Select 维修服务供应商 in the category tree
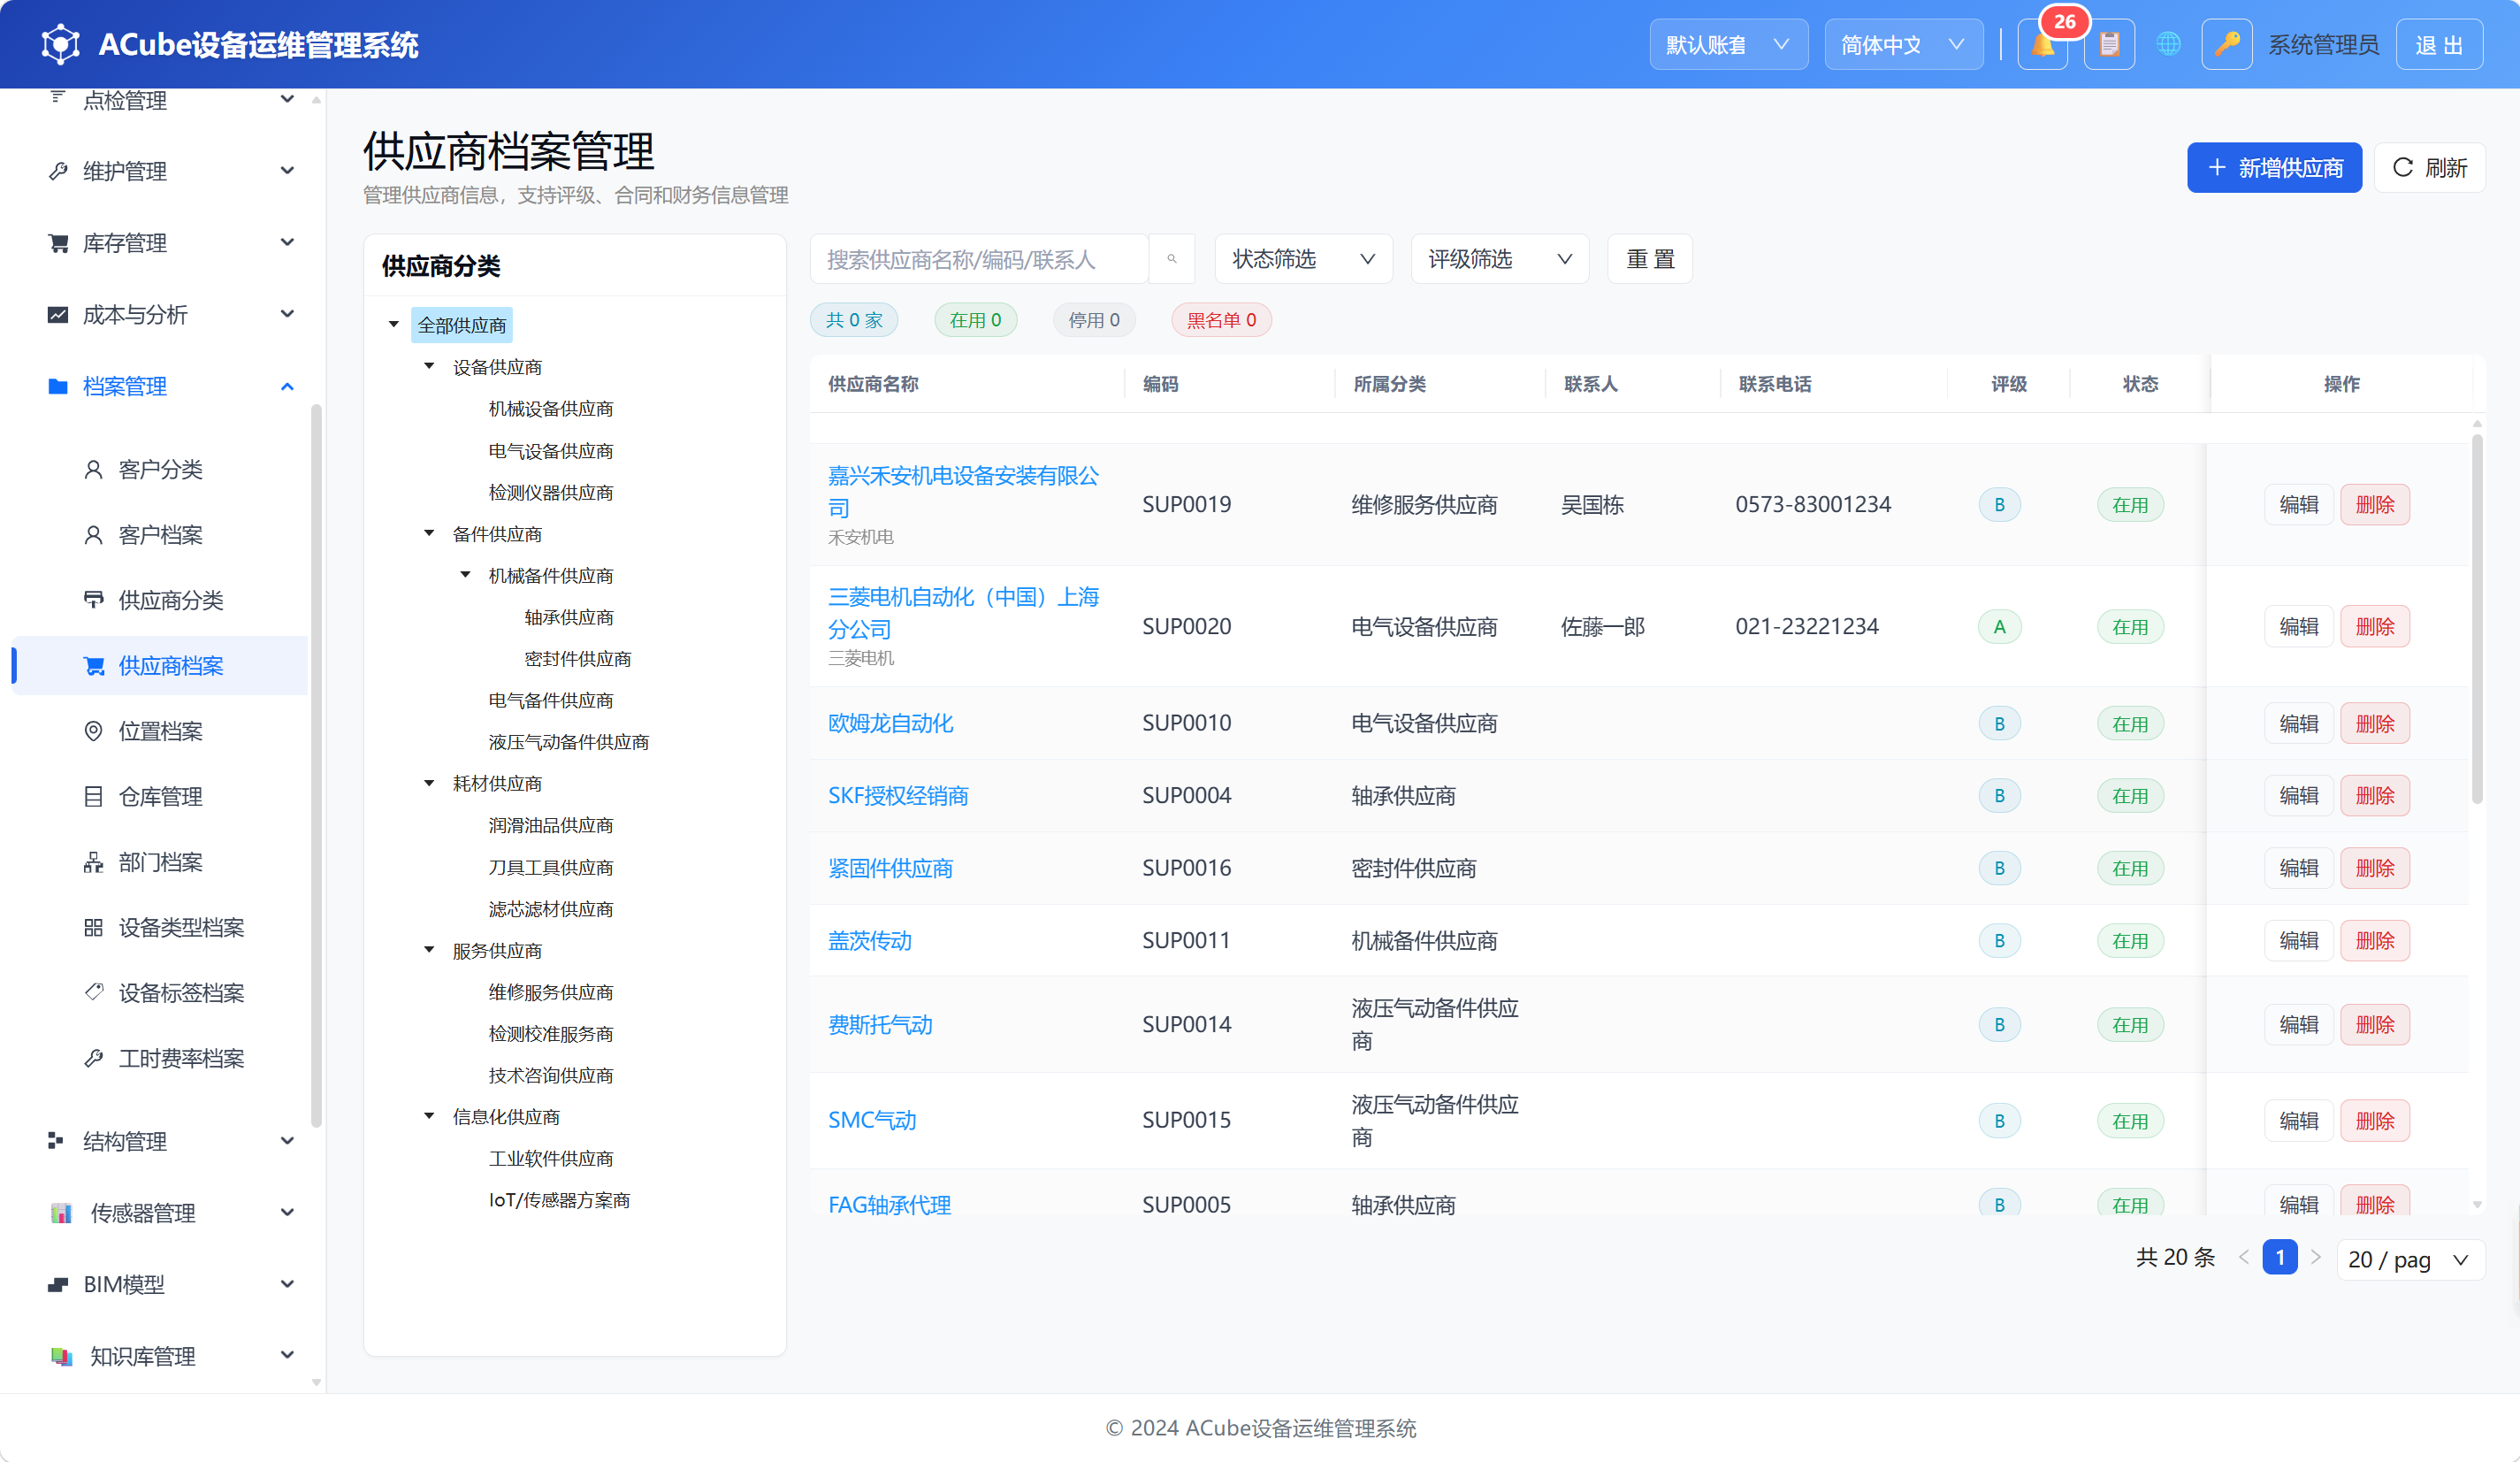 [550, 992]
